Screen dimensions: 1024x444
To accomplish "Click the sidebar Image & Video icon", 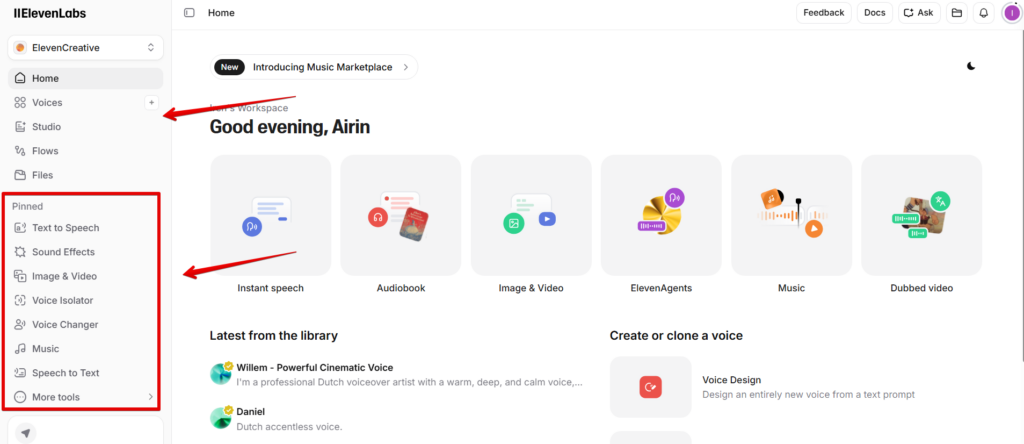I will pyautogui.click(x=20, y=276).
